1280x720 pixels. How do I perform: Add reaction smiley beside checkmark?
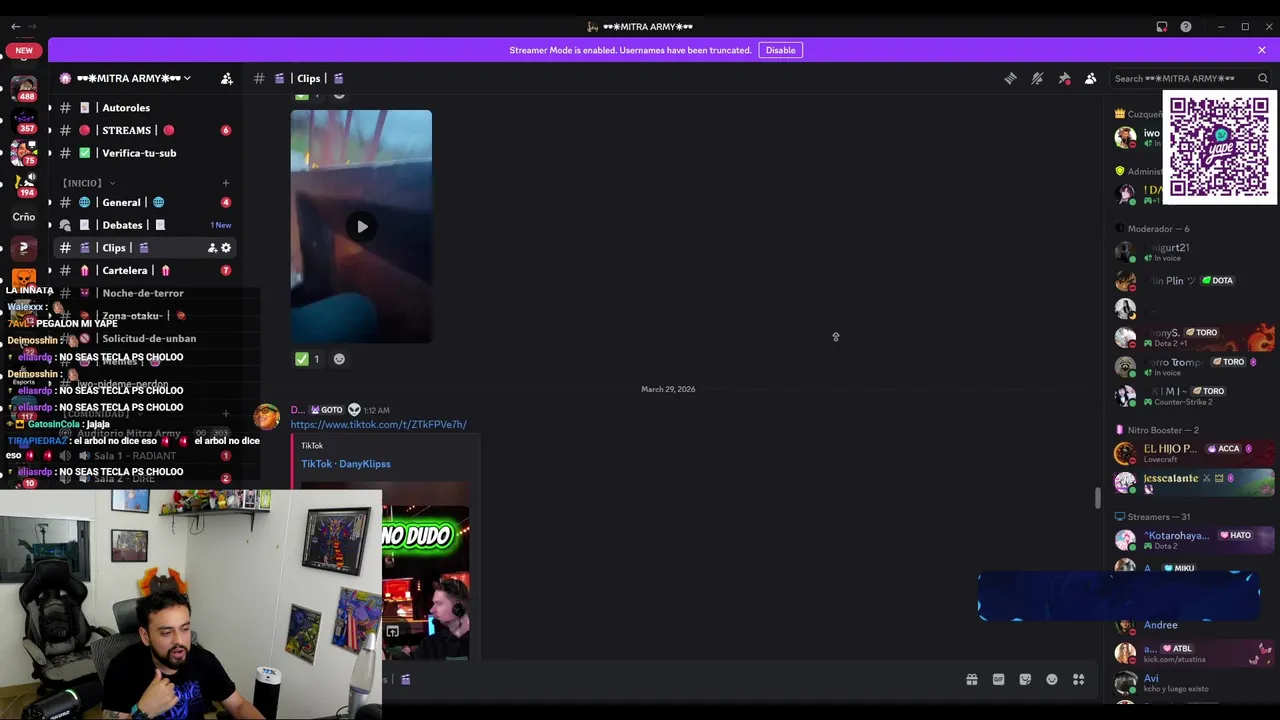point(339,359)
